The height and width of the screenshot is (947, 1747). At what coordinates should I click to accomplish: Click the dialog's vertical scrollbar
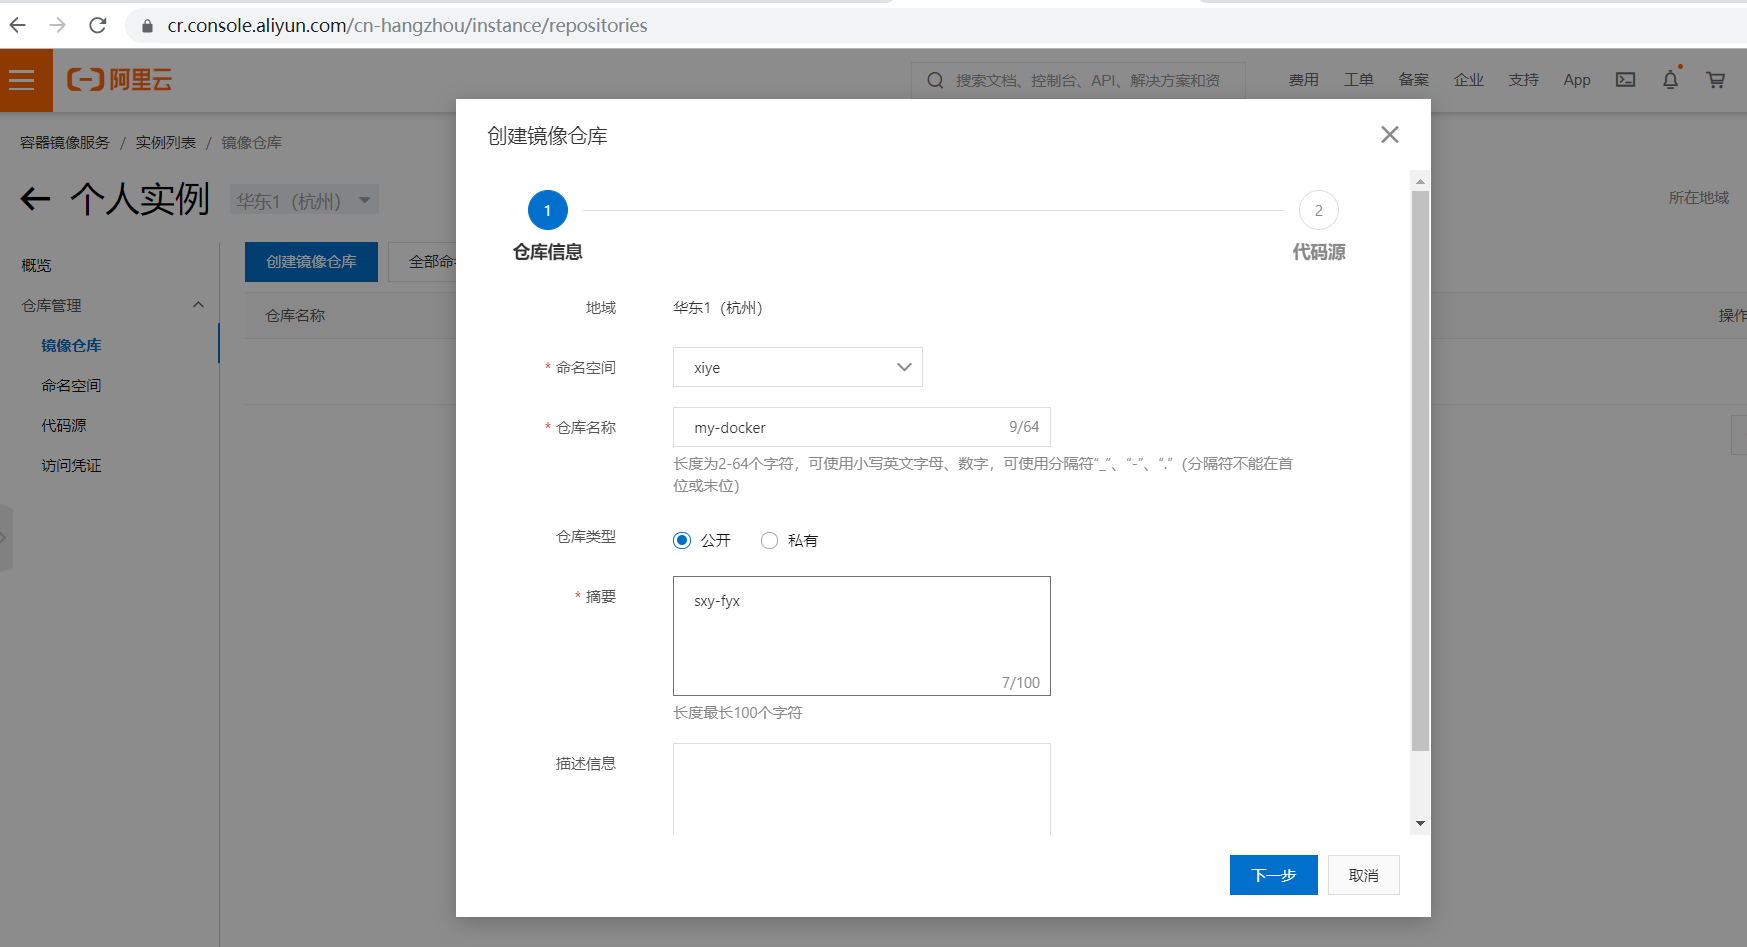pos(1420,470)
